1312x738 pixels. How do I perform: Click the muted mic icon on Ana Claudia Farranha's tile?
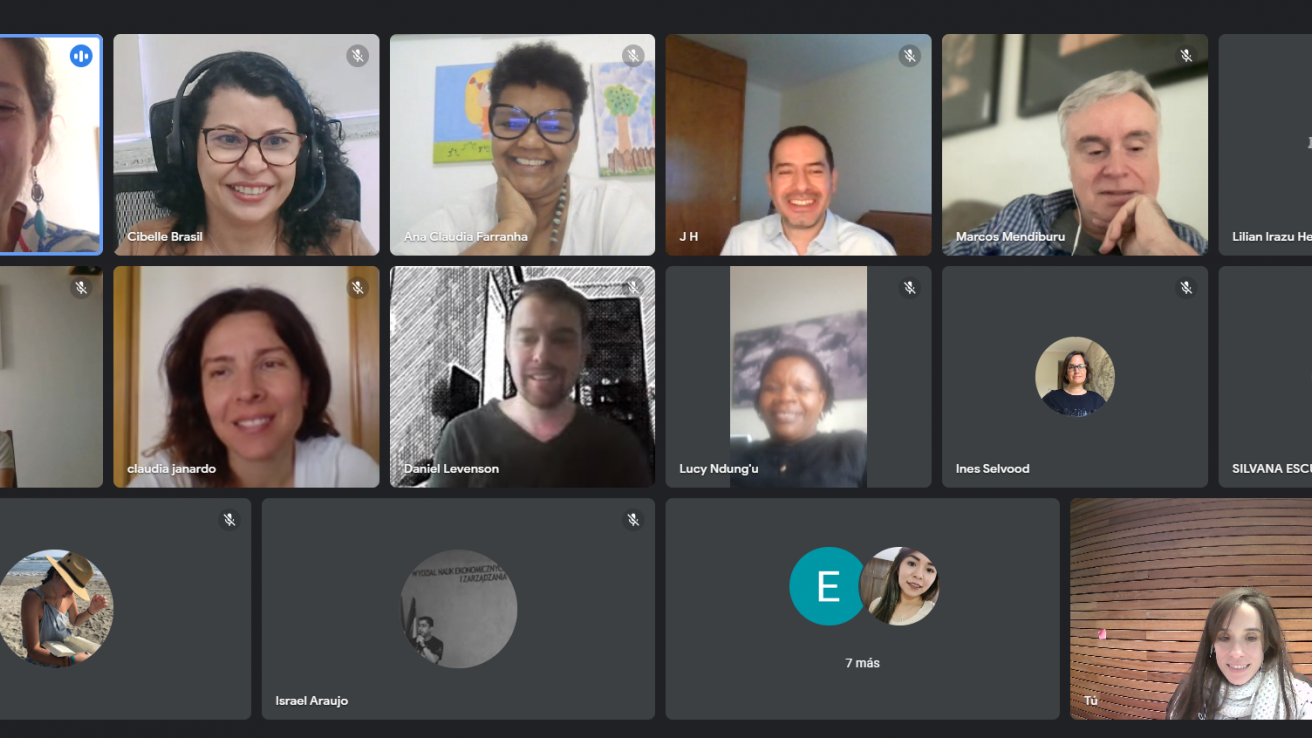[633, 56]
